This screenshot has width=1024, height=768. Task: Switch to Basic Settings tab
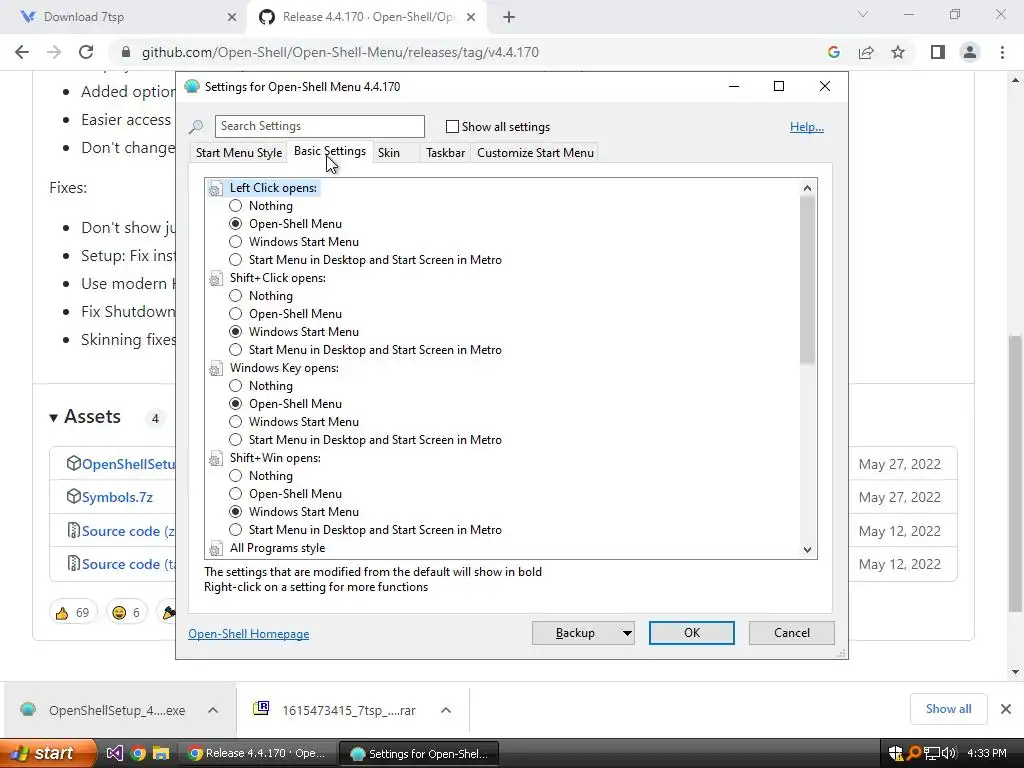(x=330, y=152)
